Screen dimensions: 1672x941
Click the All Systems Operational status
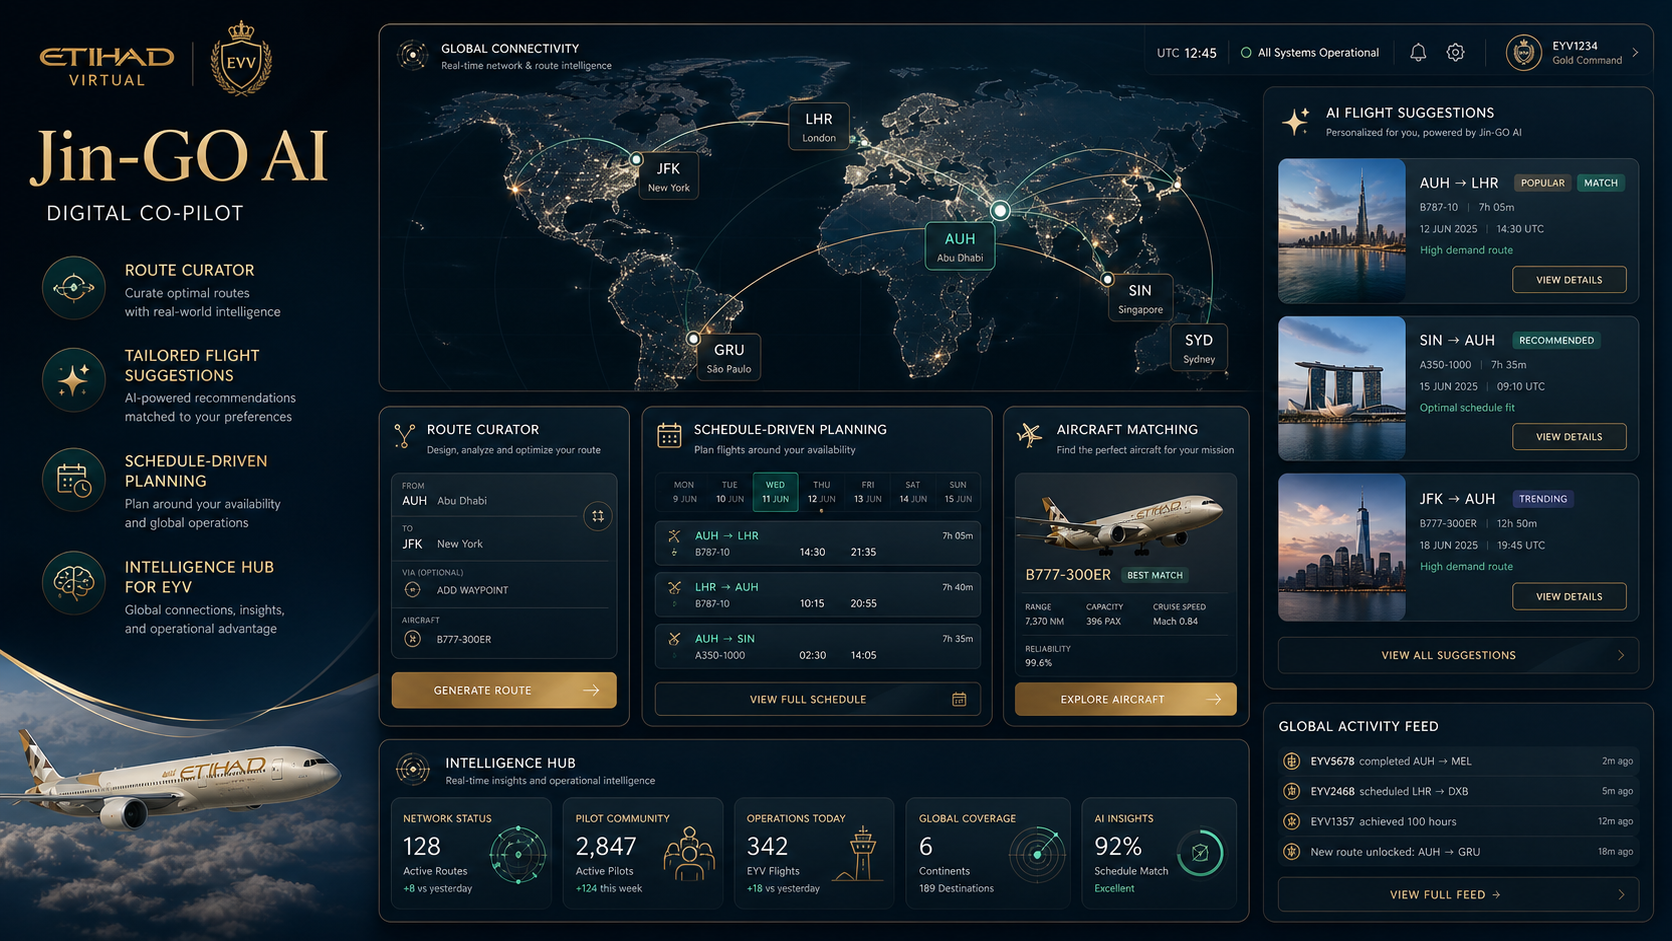click(x=1310, y=53)
